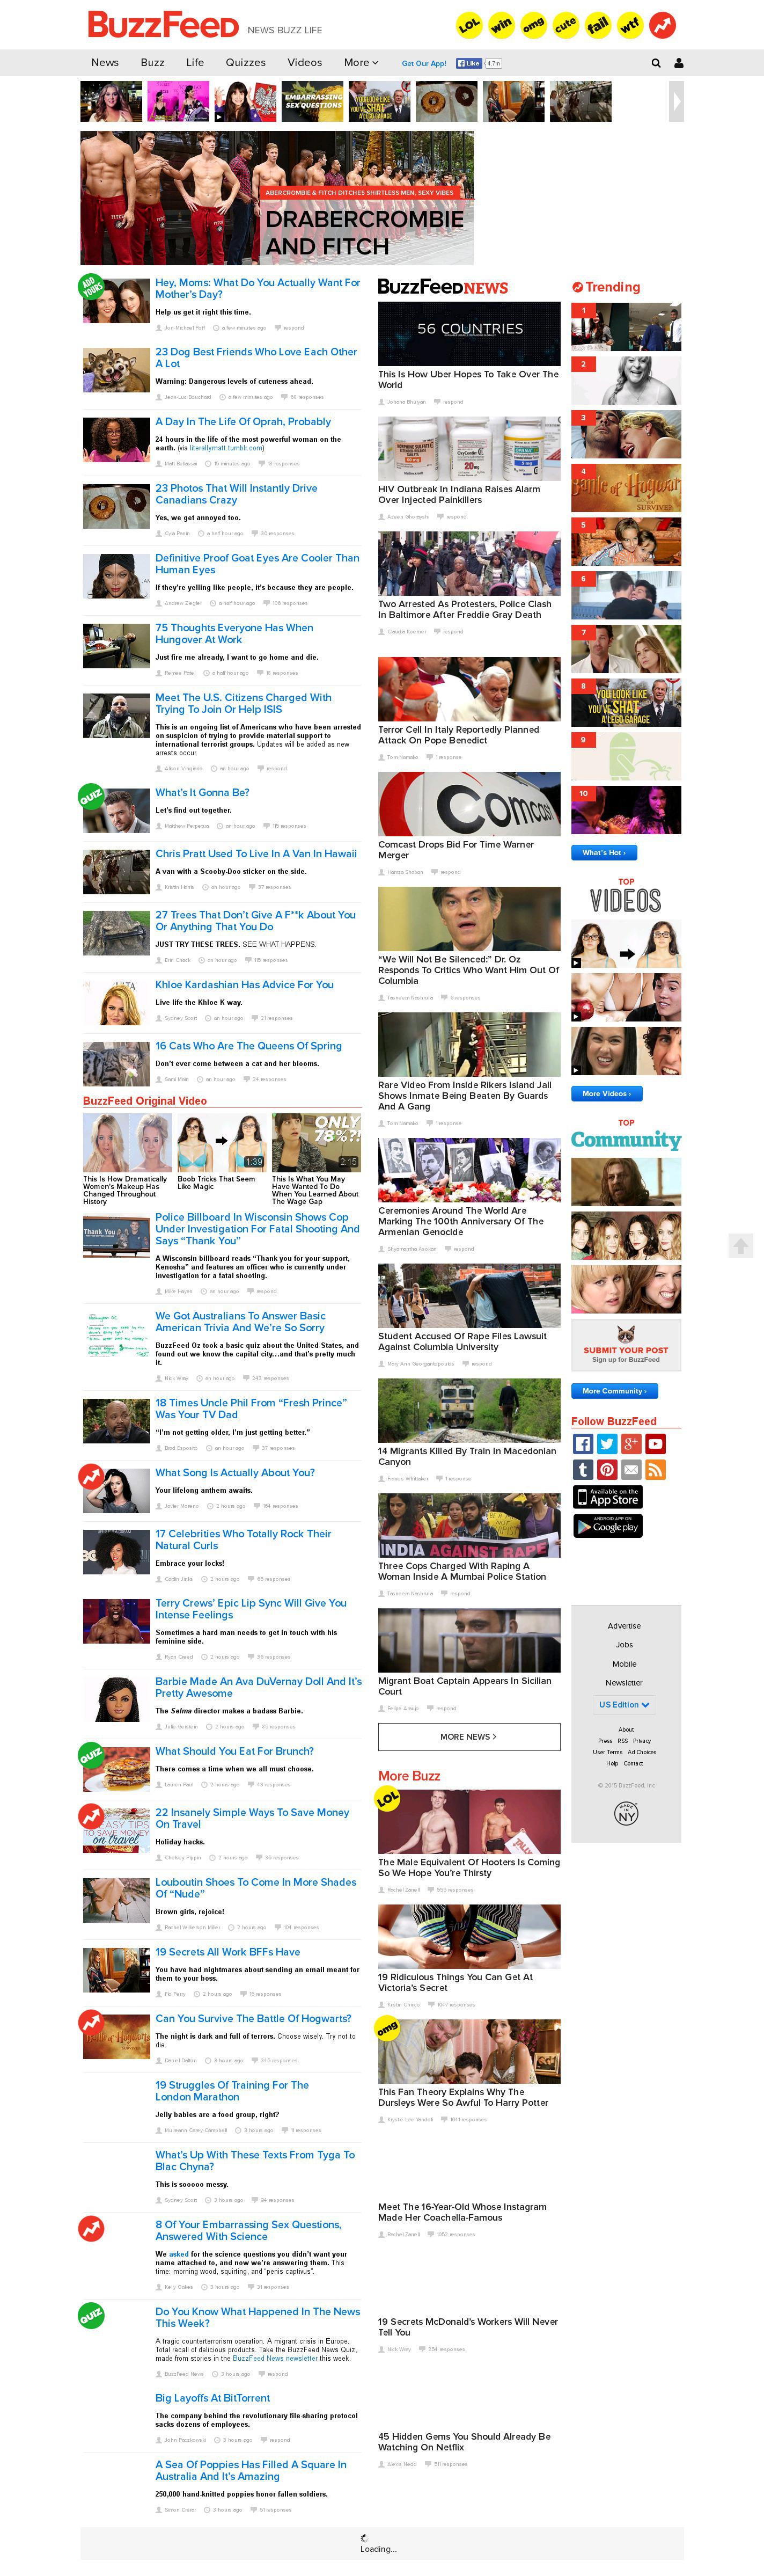The width and height of the screenshot is (764, 2576).
Task: Go to the Videos navigation item
Action: click(x=305, y=63)
